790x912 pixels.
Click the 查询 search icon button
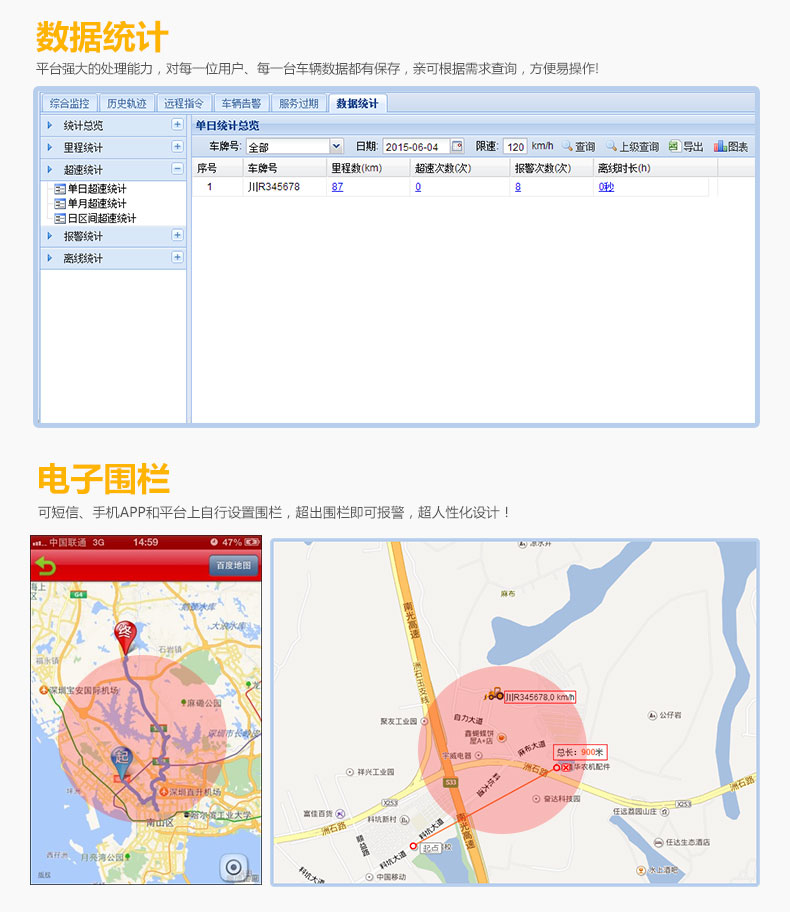[567, 147]
